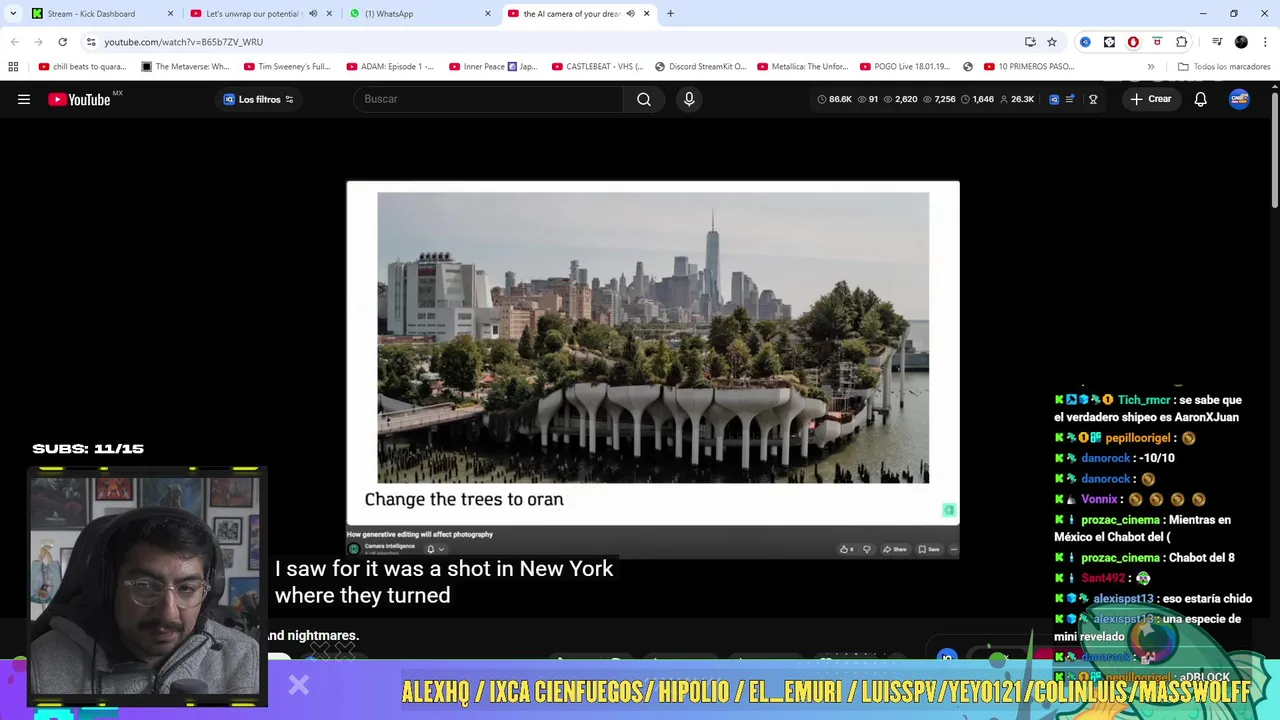
Task: Click the '26.3K' subscribers stat
Action: click(1016, 99)
